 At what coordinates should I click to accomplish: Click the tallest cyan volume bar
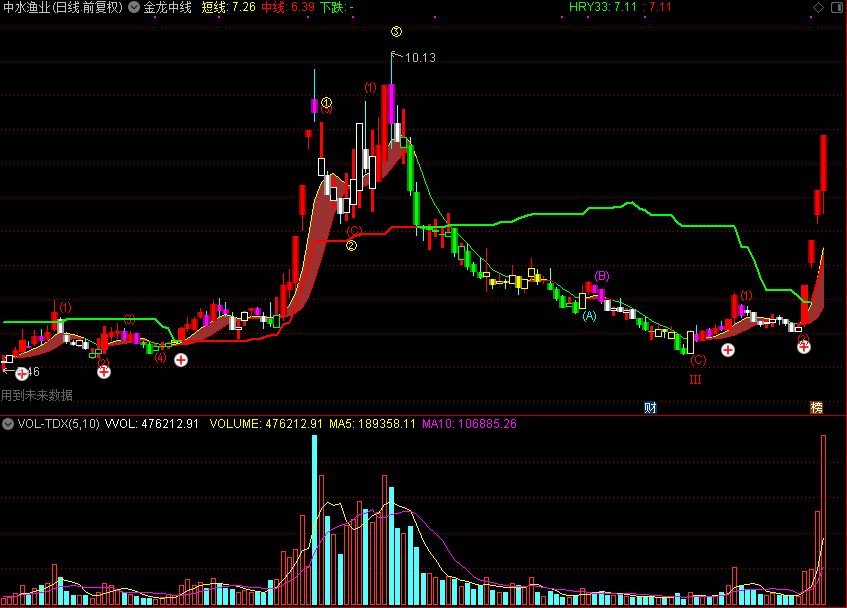coord(314,520)
